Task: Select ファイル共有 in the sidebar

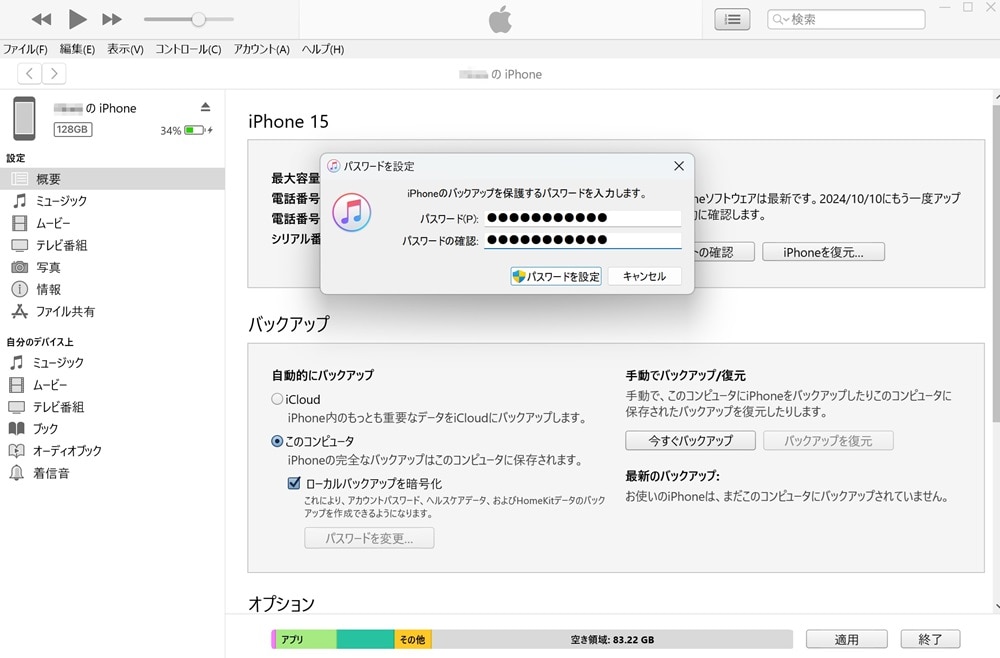Action: (x=65, y=311)
